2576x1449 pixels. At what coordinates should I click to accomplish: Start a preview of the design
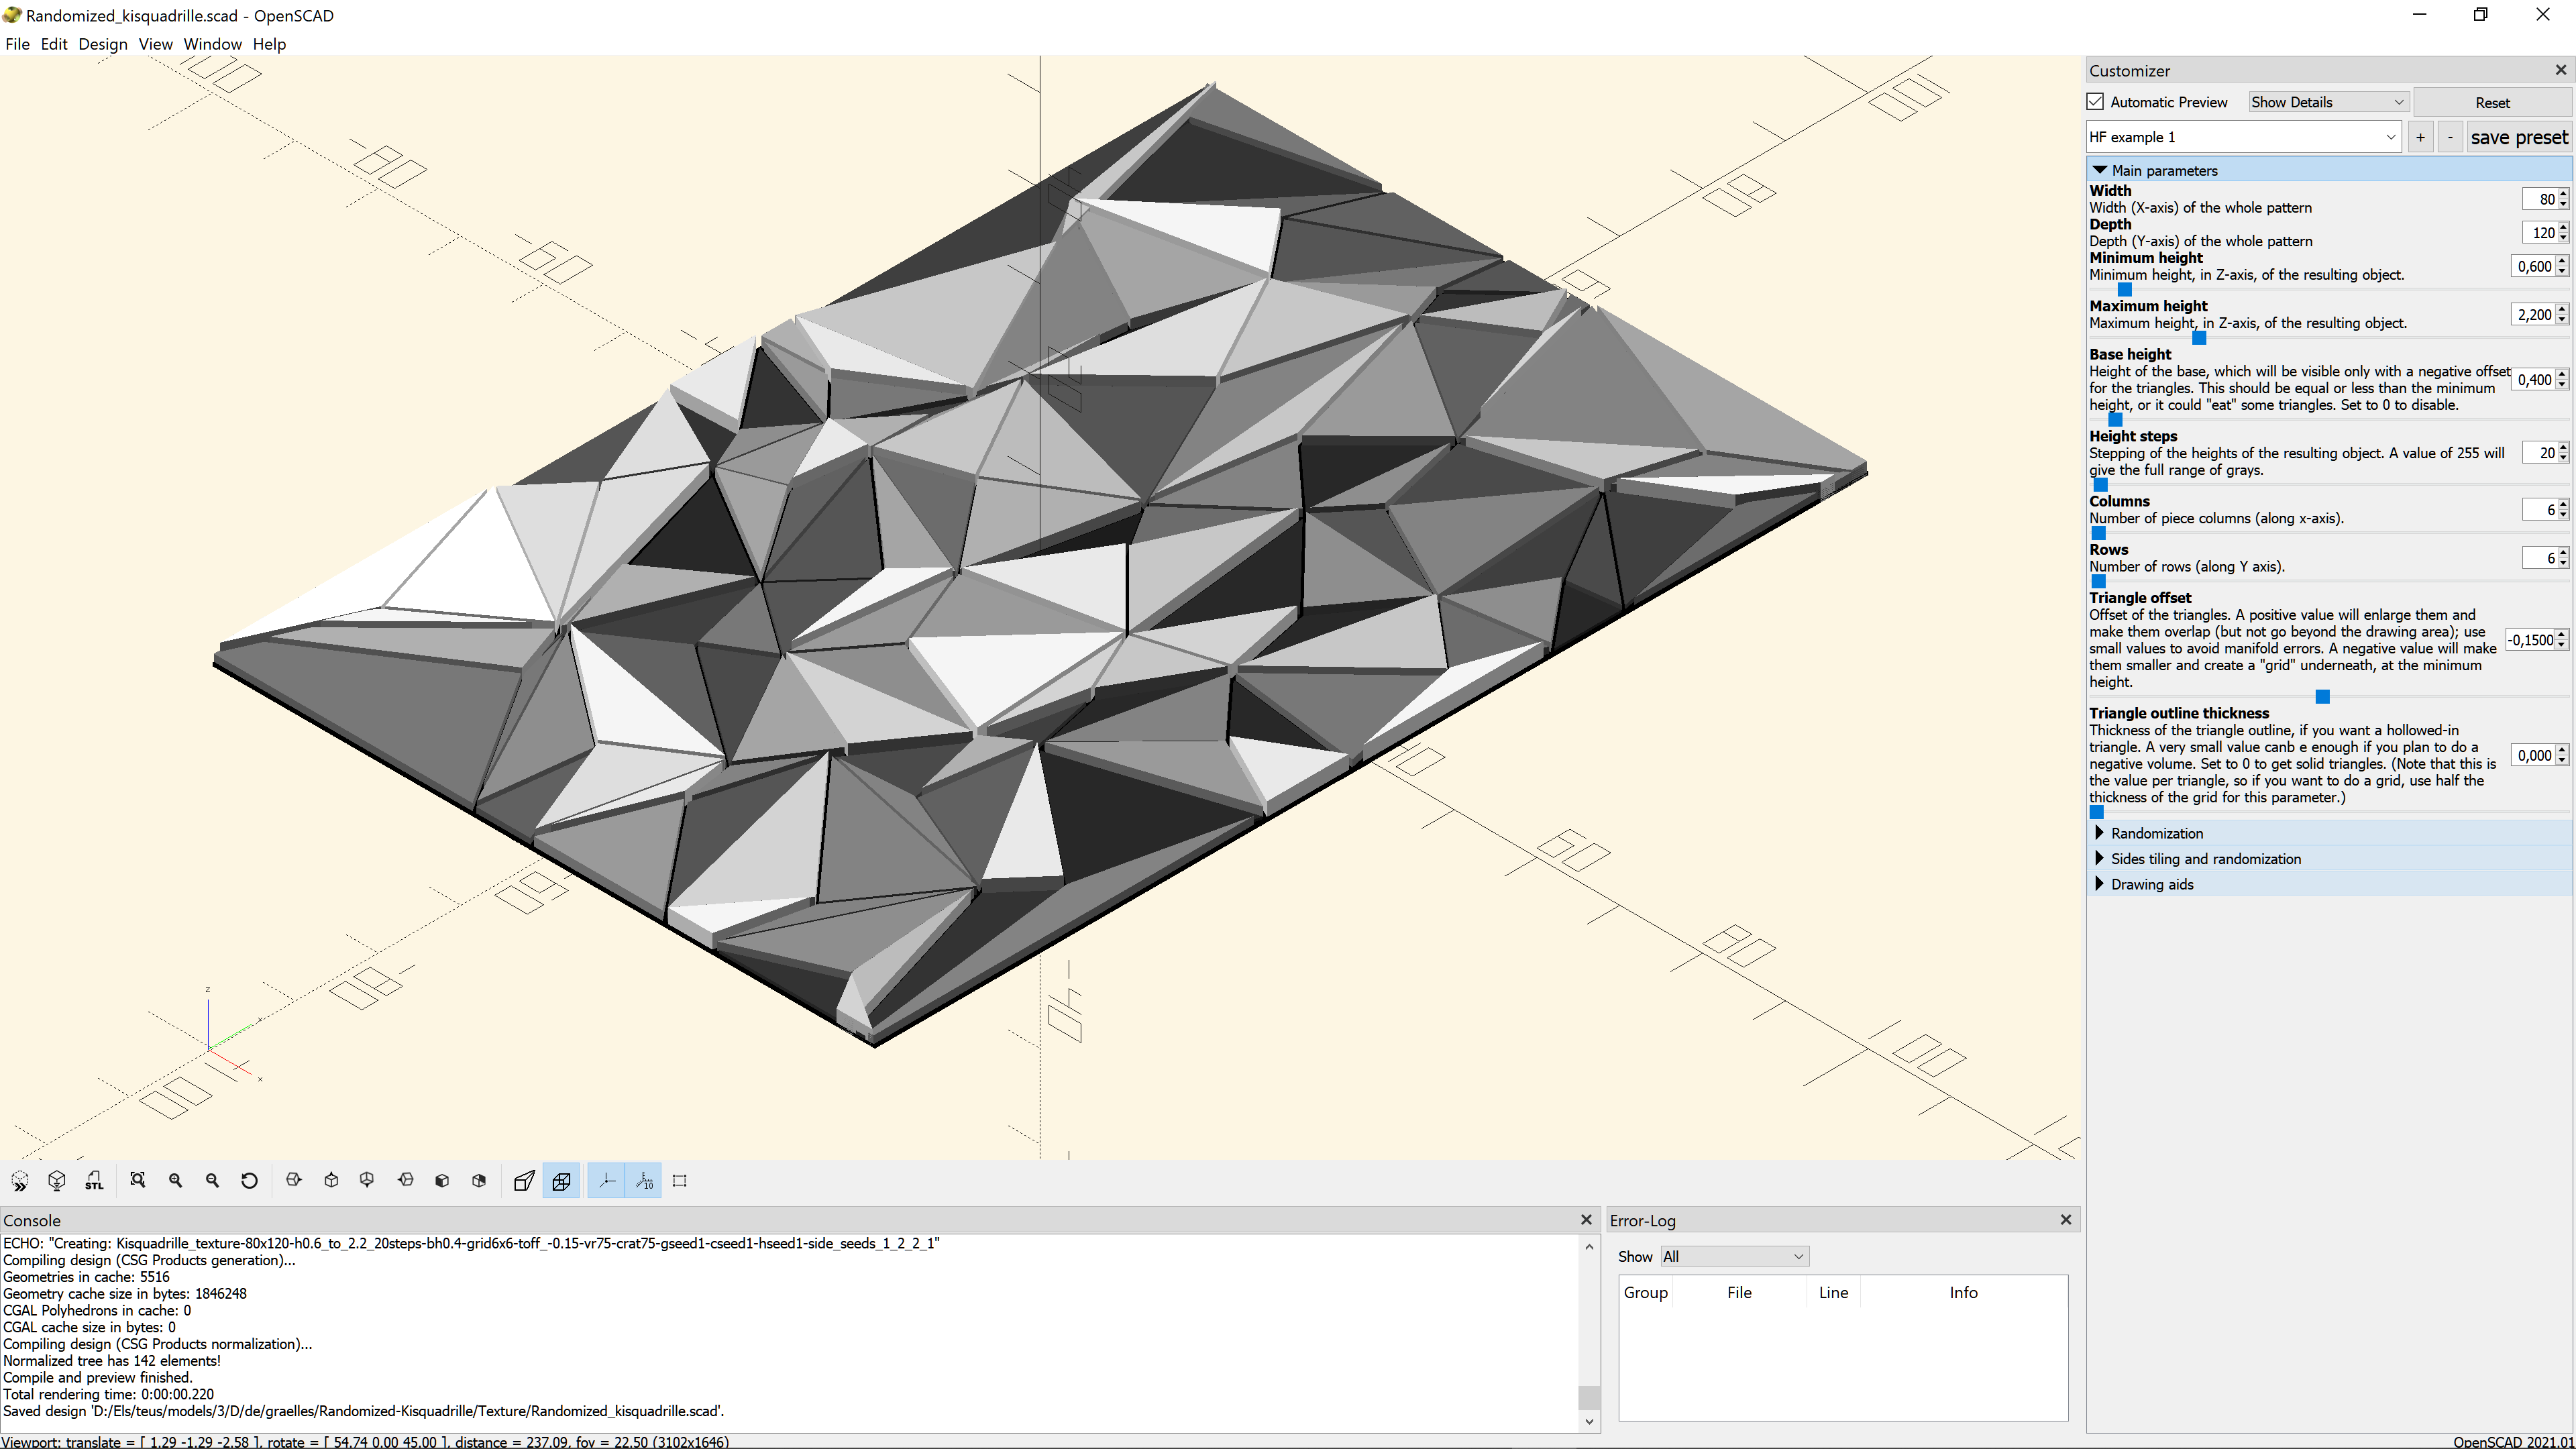(x=20, y=1180)
